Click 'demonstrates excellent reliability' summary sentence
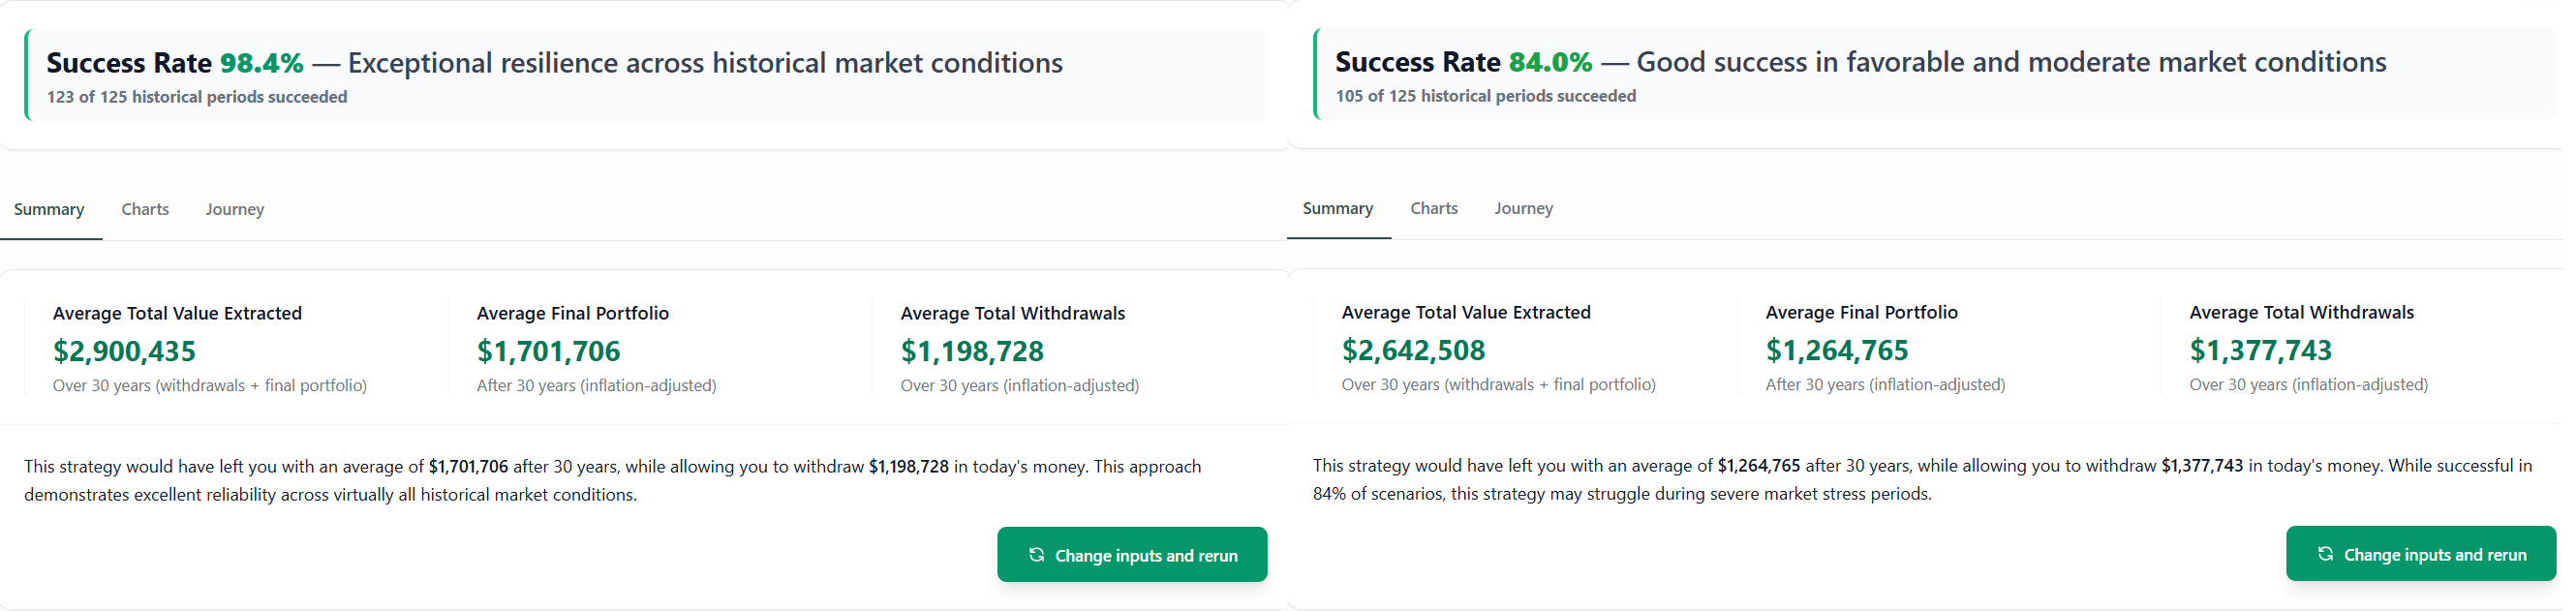This screenshot has width=2576, height=611. tap(330, 495)
